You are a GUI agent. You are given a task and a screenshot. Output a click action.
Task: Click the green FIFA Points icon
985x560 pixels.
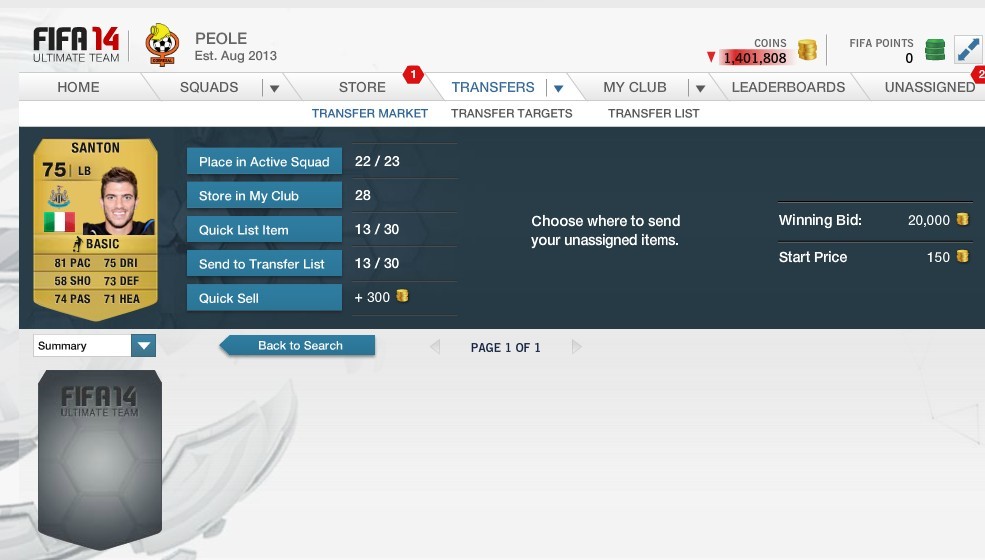(935, 50)
